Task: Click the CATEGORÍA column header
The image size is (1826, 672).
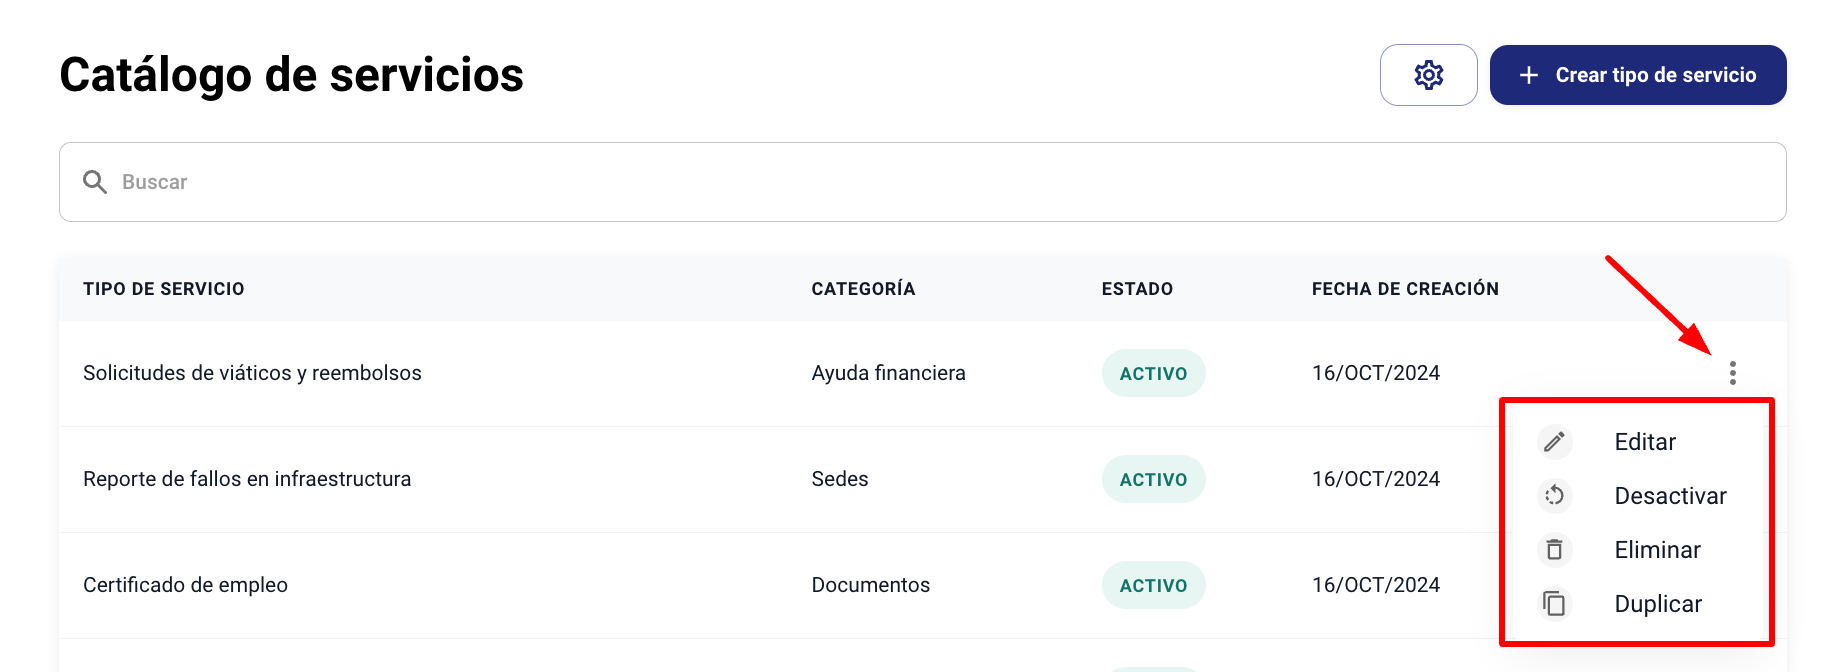Action: (863, 289)
